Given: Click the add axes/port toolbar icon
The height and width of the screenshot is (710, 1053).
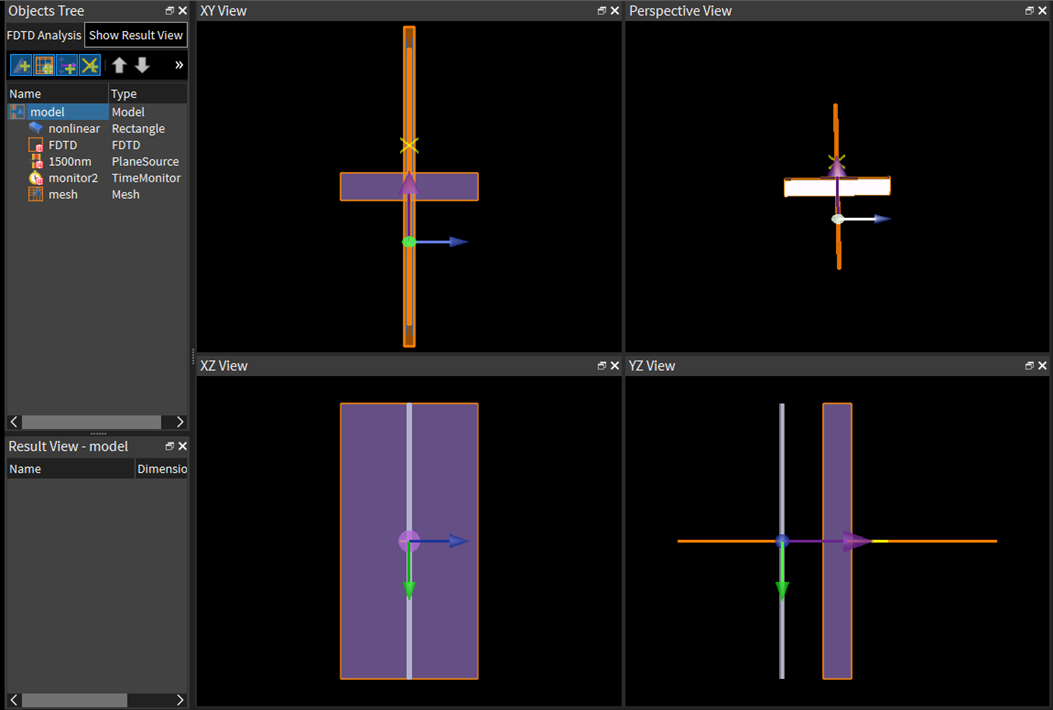Looking at the screenshot, I should pyautogui.click(x=67, y=65).
